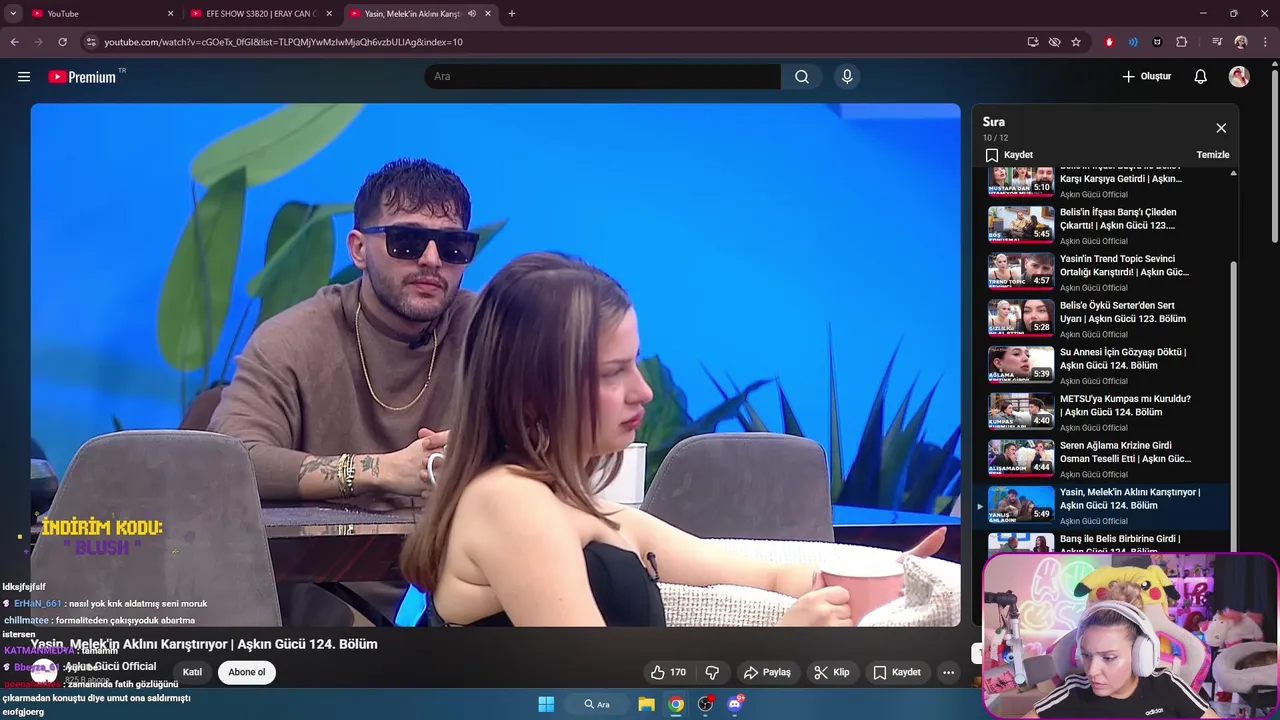1280x720 pixels.
Task: Reload the page with the refresh icon
Action: [62, 42]
